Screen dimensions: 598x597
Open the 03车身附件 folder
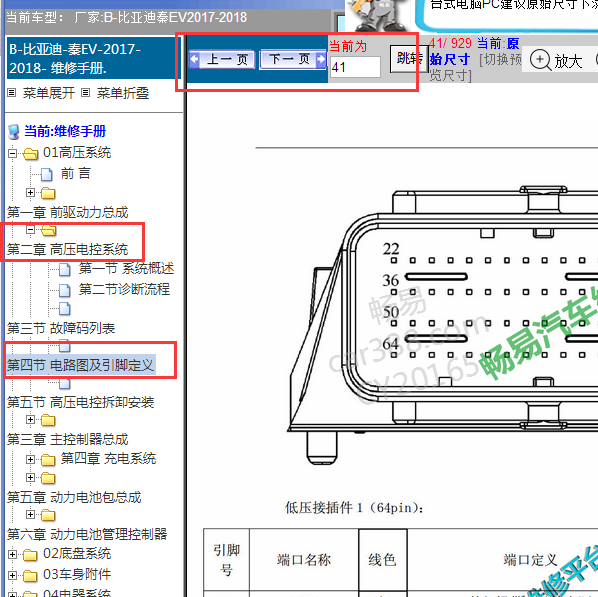(x=77, y=574)
